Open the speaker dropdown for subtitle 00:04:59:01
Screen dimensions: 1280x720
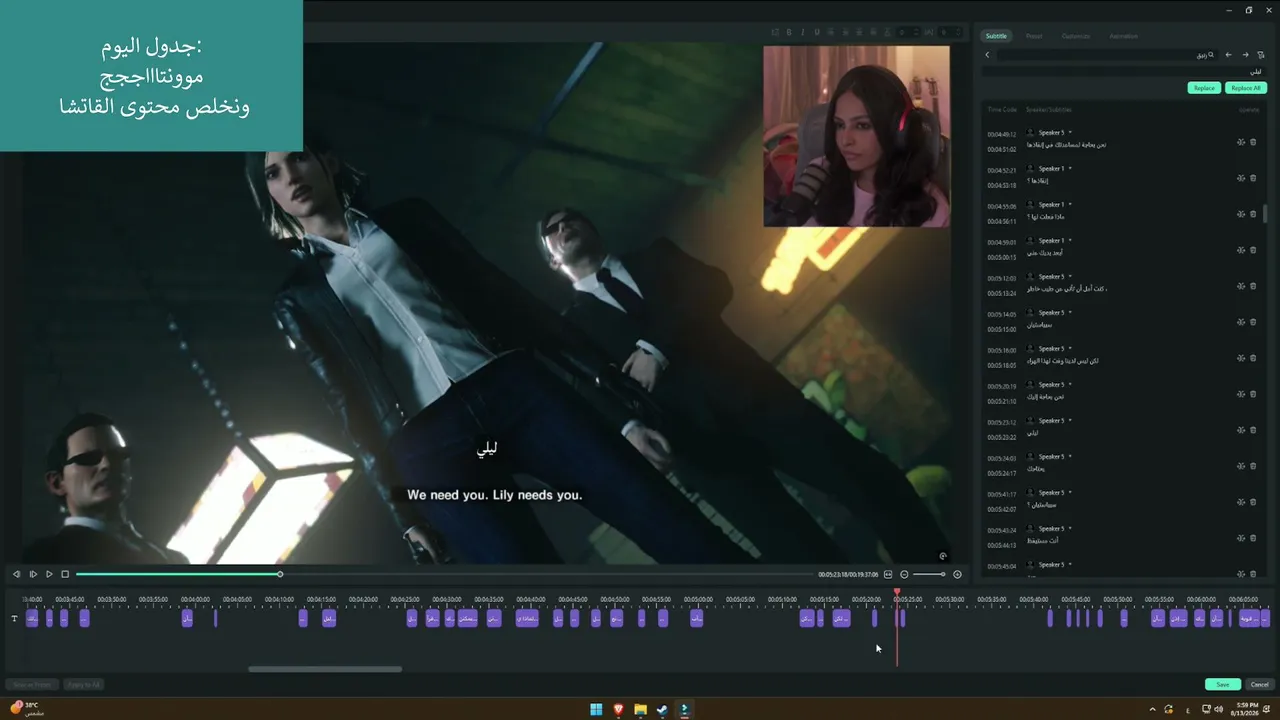pyautogui.click(x=1070, y=240)
